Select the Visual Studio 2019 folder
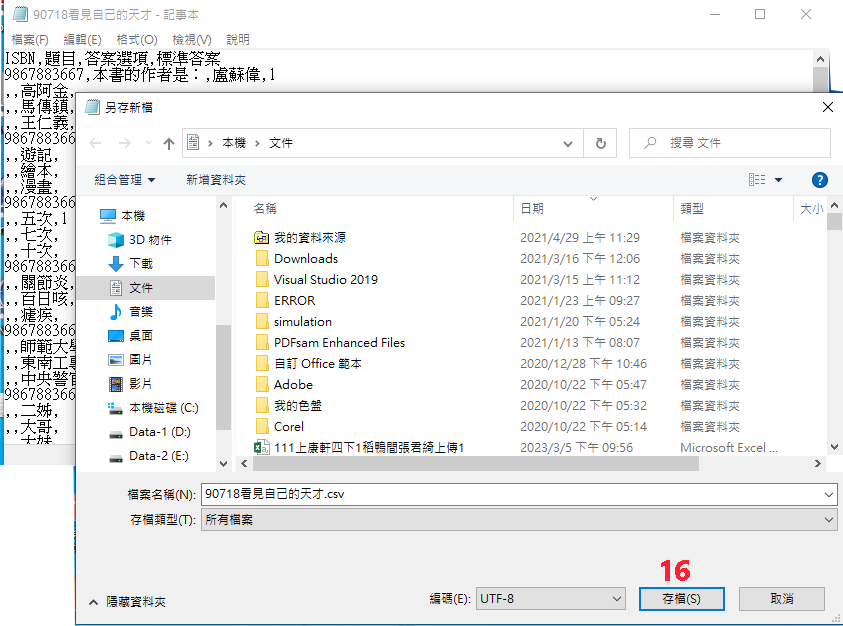 pos(316,280)
